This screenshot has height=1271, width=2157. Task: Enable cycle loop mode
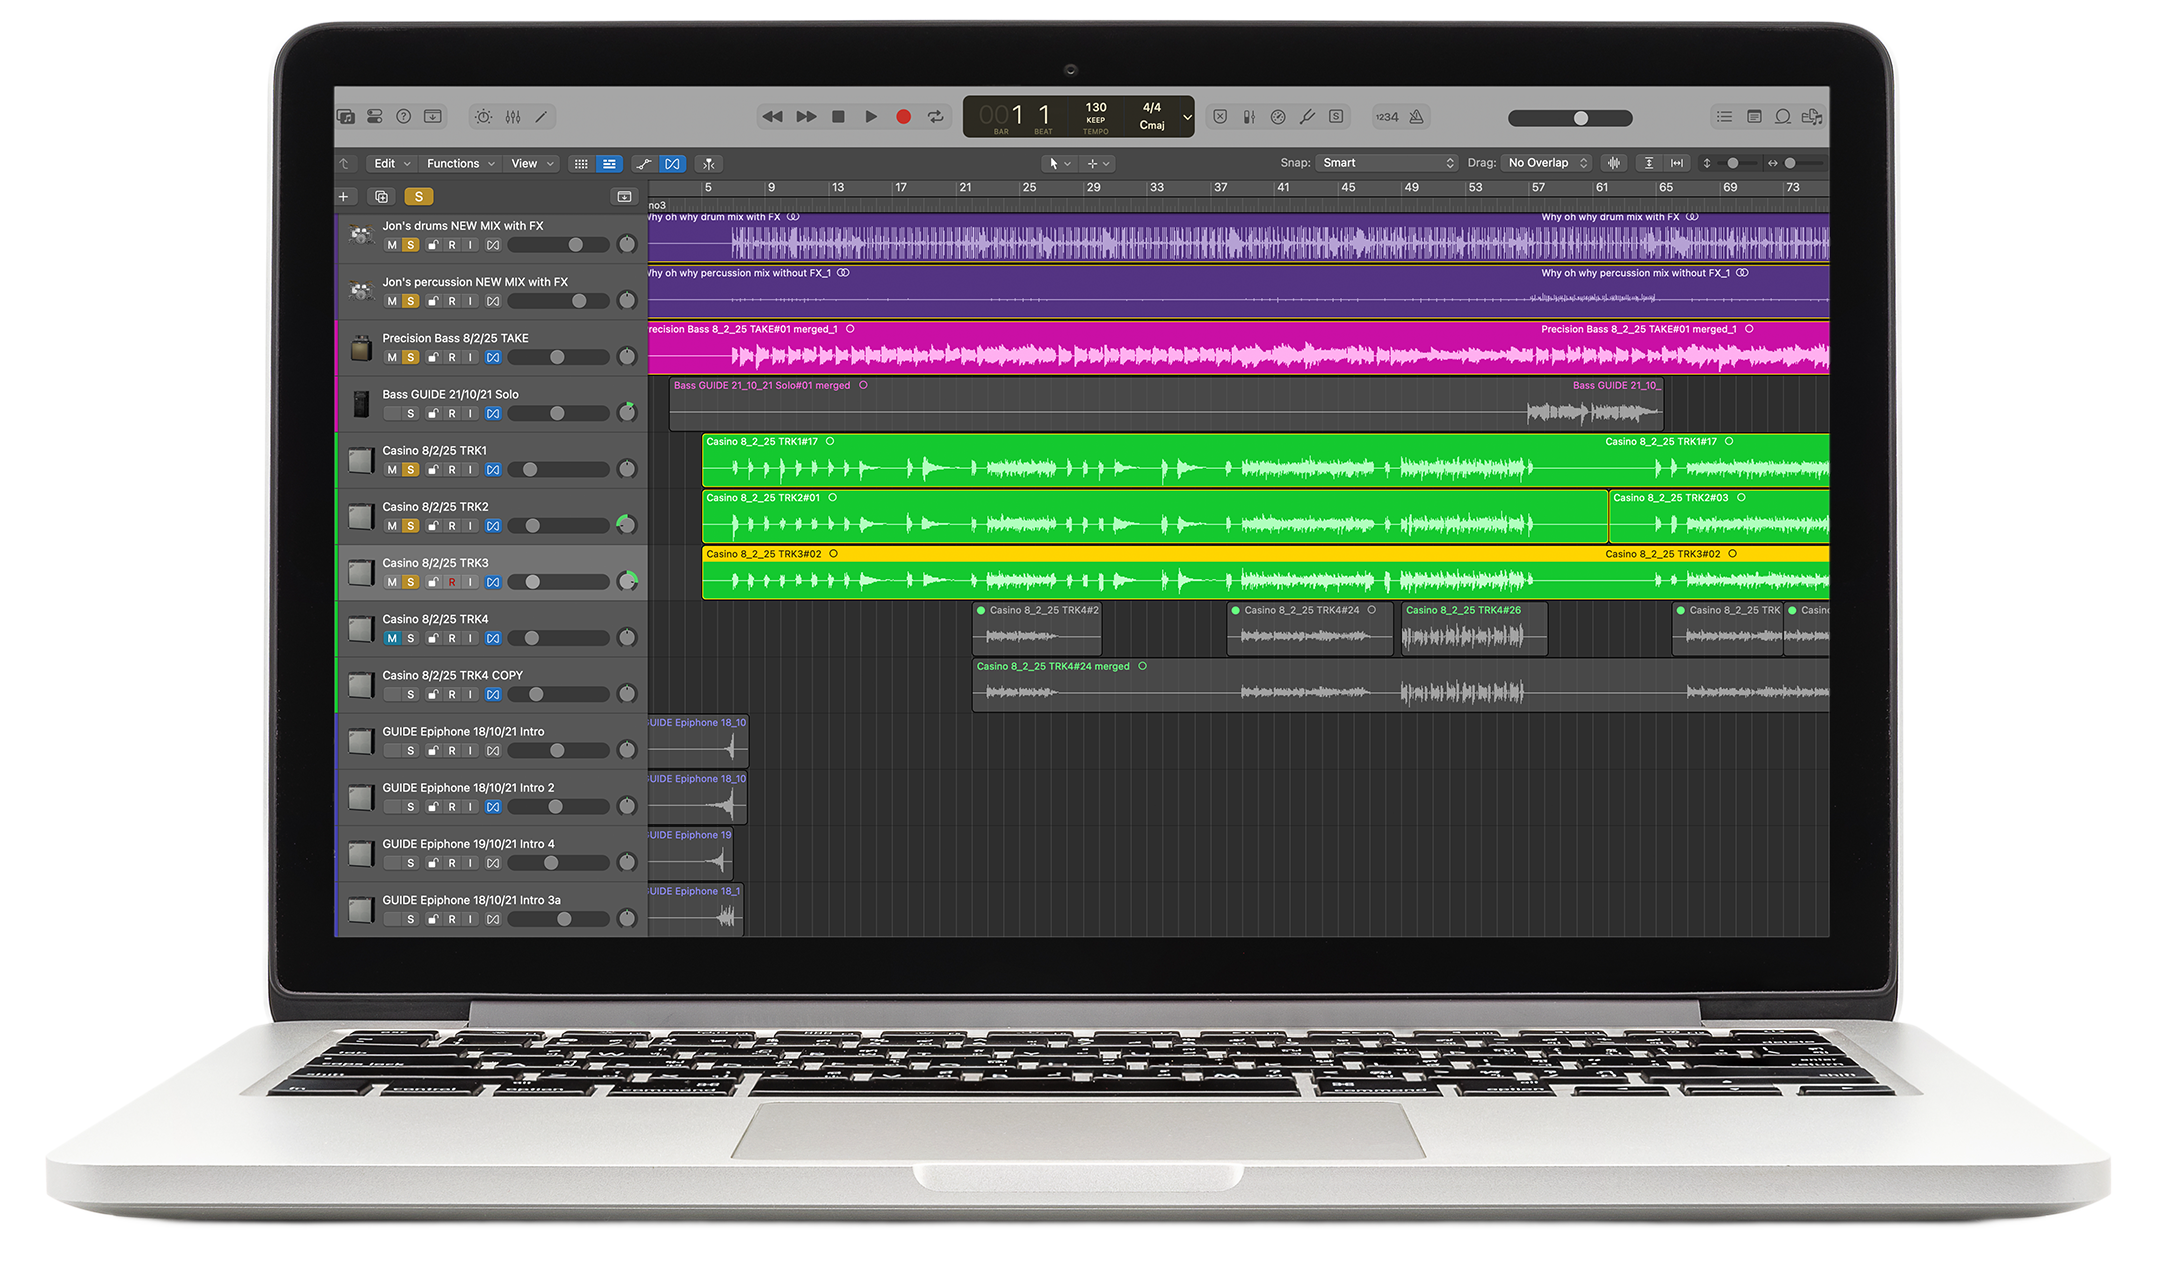(x=936, y=117)
